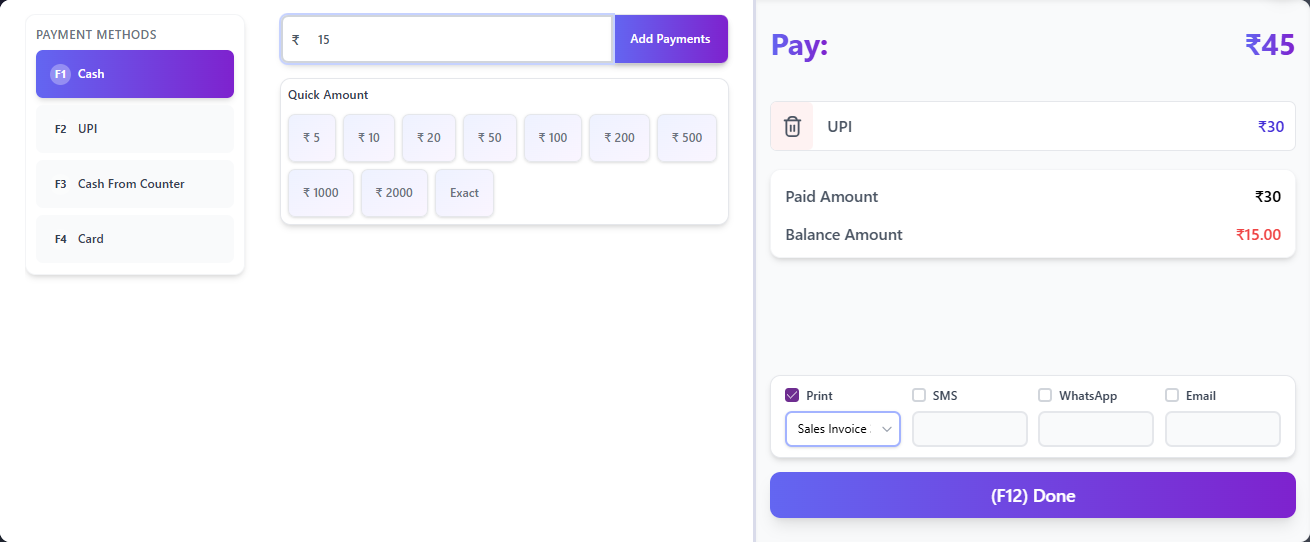Click the Exact quick amount button
Image resolution: width=1310 pixels, height=542 pixels.
tap(464, 193)
